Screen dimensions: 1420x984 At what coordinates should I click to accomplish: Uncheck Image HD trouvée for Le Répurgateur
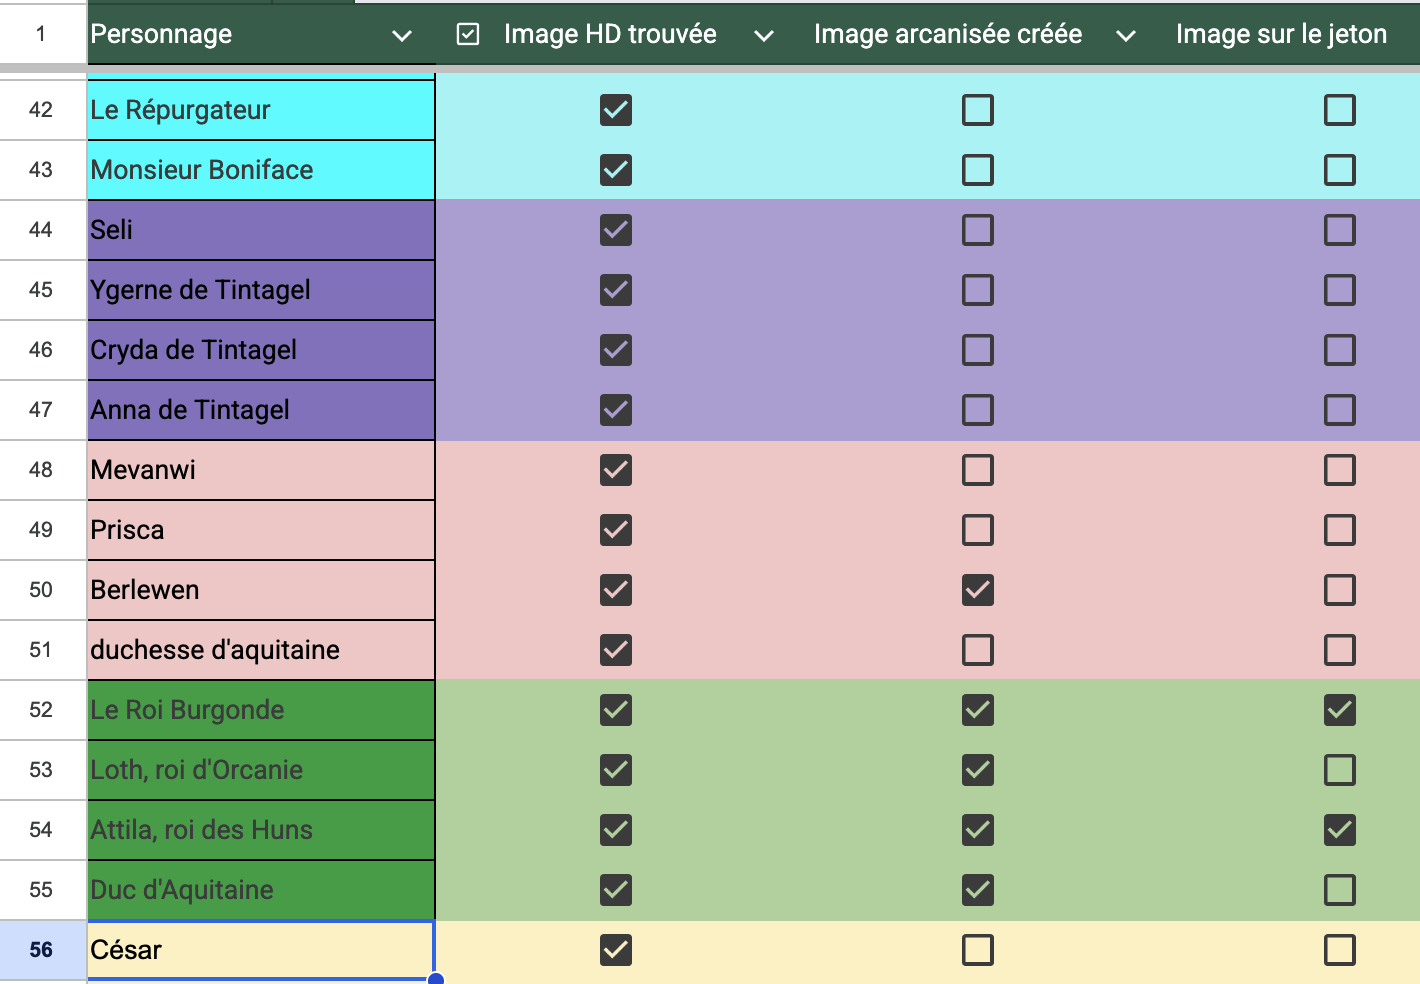coord(616,110)
